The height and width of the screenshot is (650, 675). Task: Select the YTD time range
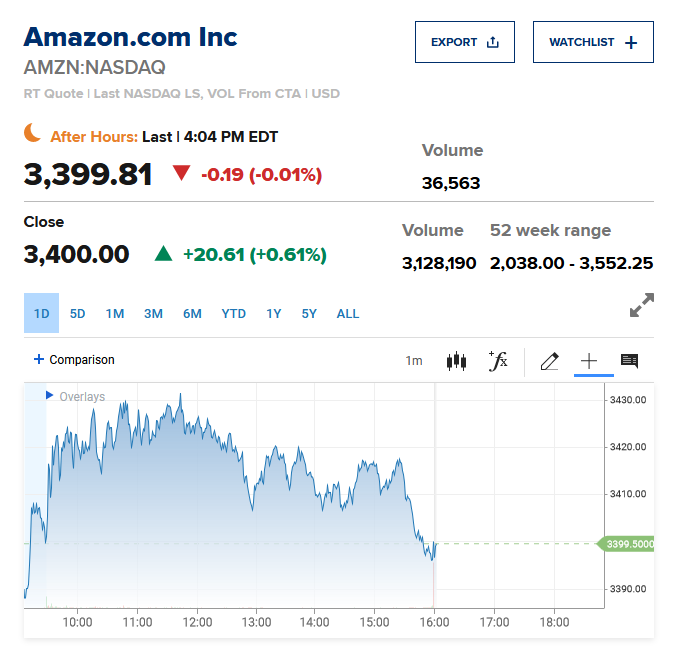[x=233, y=314]
